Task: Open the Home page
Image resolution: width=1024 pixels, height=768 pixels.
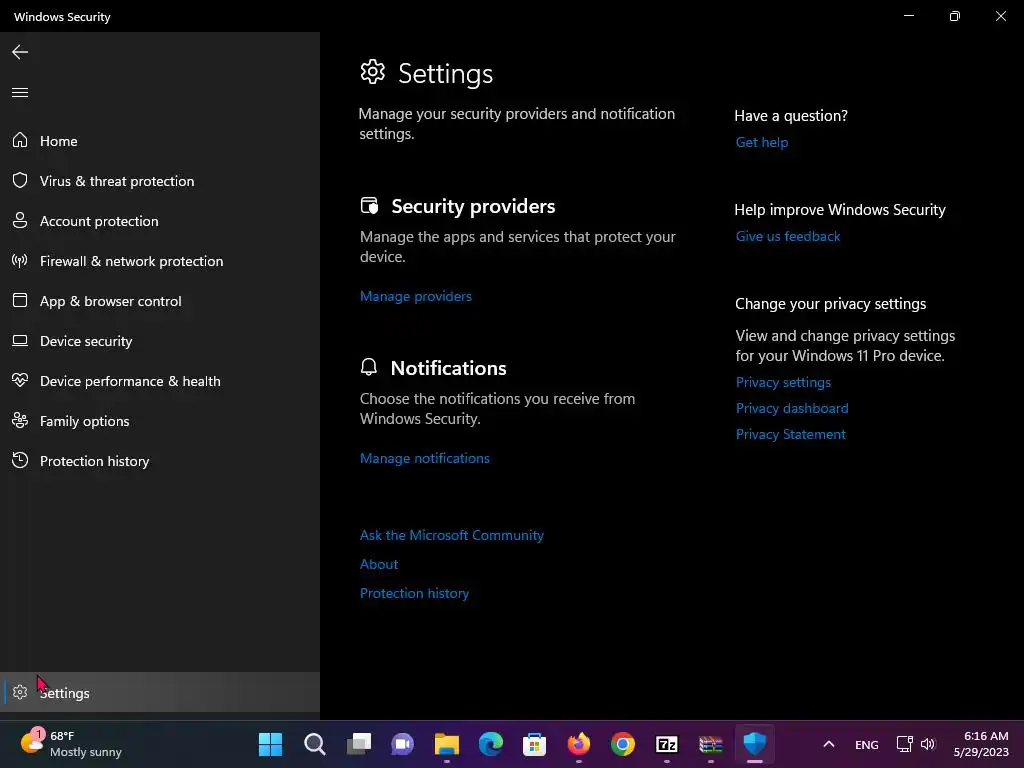Action: [160, 141]
